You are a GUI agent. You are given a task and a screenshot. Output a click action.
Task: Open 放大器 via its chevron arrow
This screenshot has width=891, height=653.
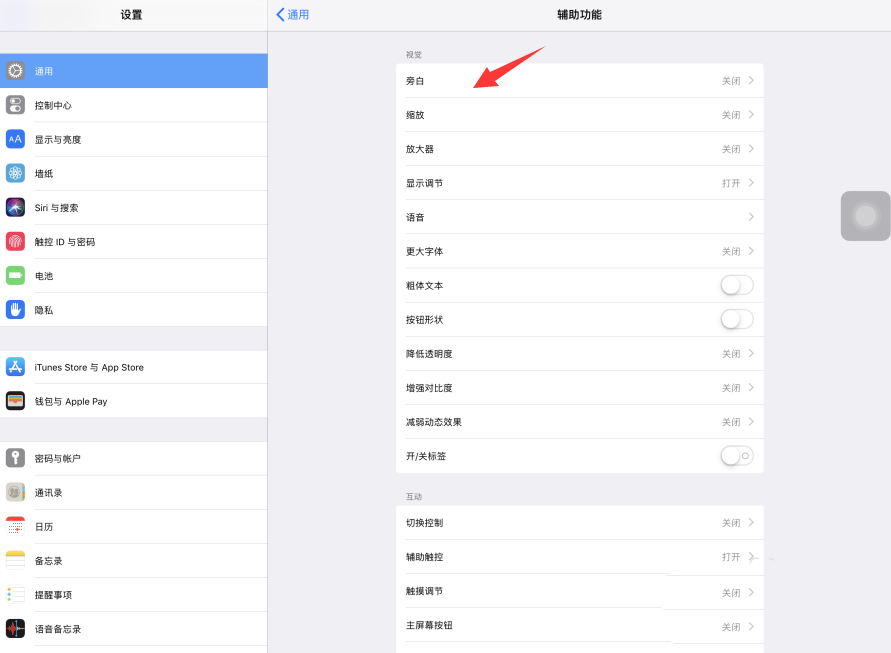point(751,149)
